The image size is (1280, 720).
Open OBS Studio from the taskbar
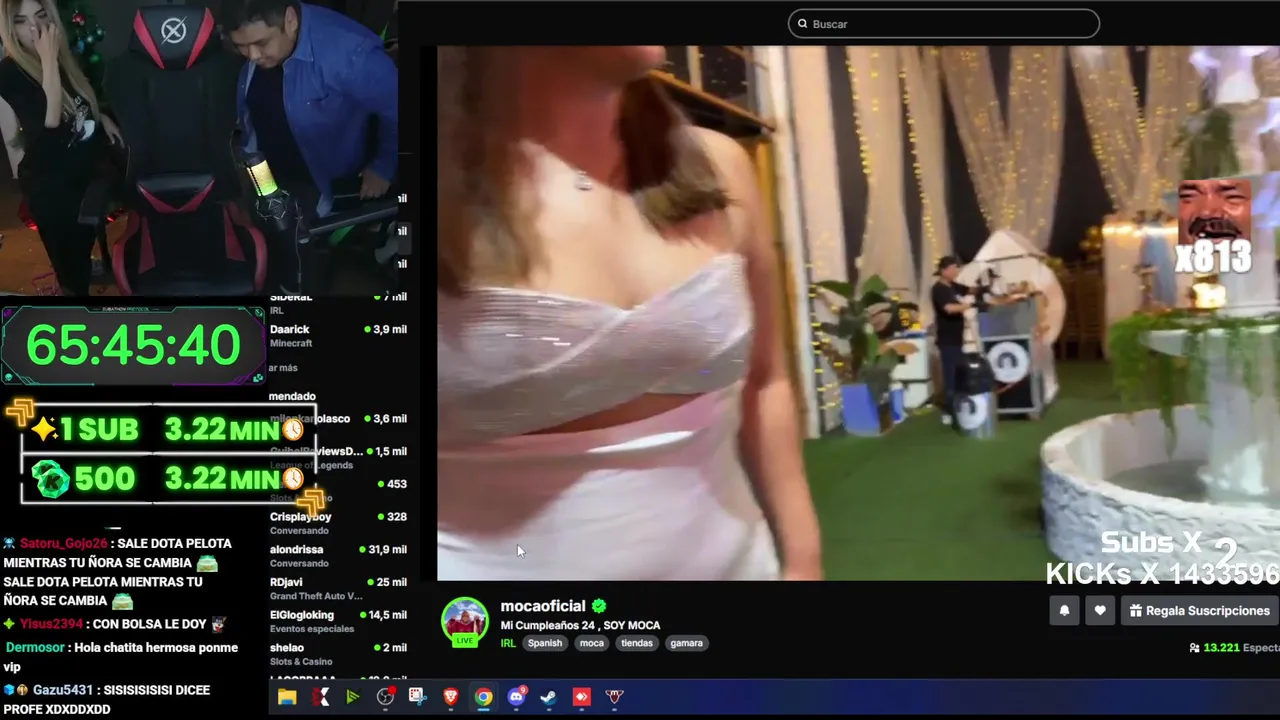386,697
